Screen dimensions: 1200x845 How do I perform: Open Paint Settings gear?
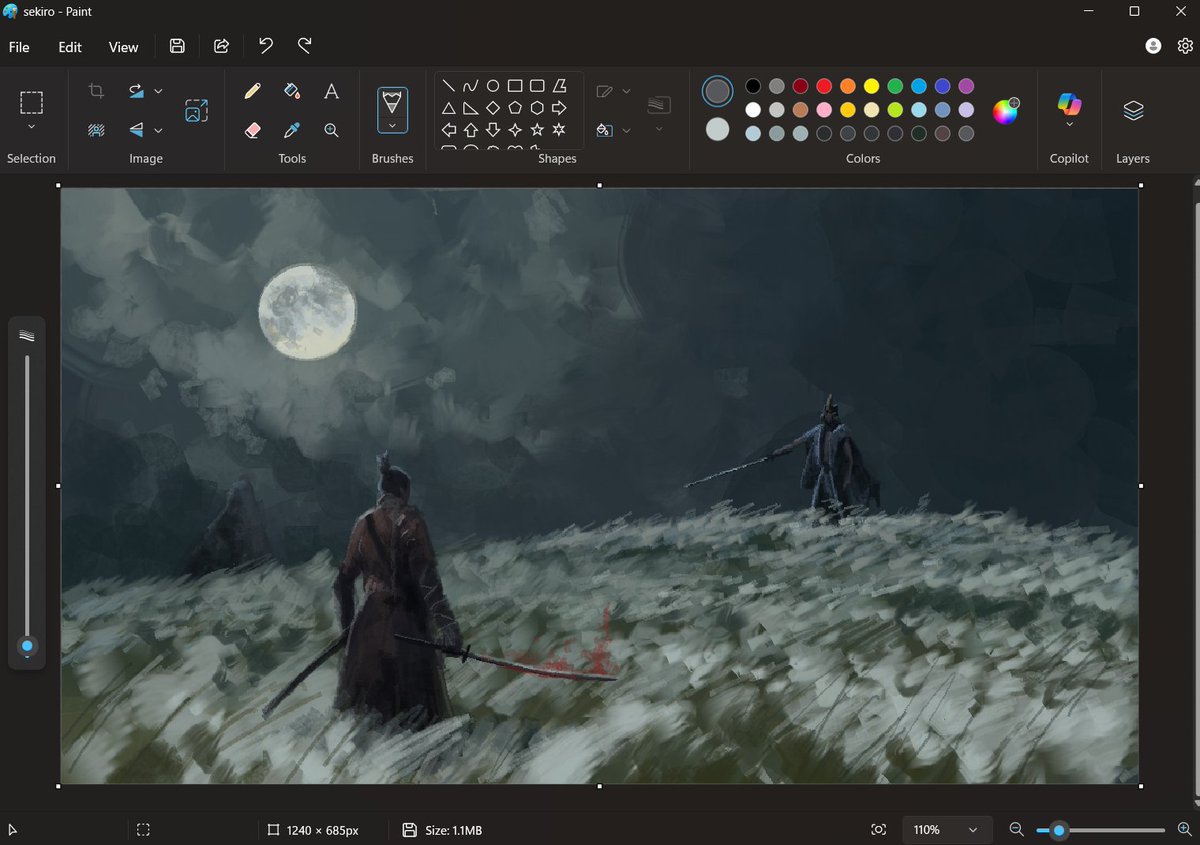point(1185,46)
